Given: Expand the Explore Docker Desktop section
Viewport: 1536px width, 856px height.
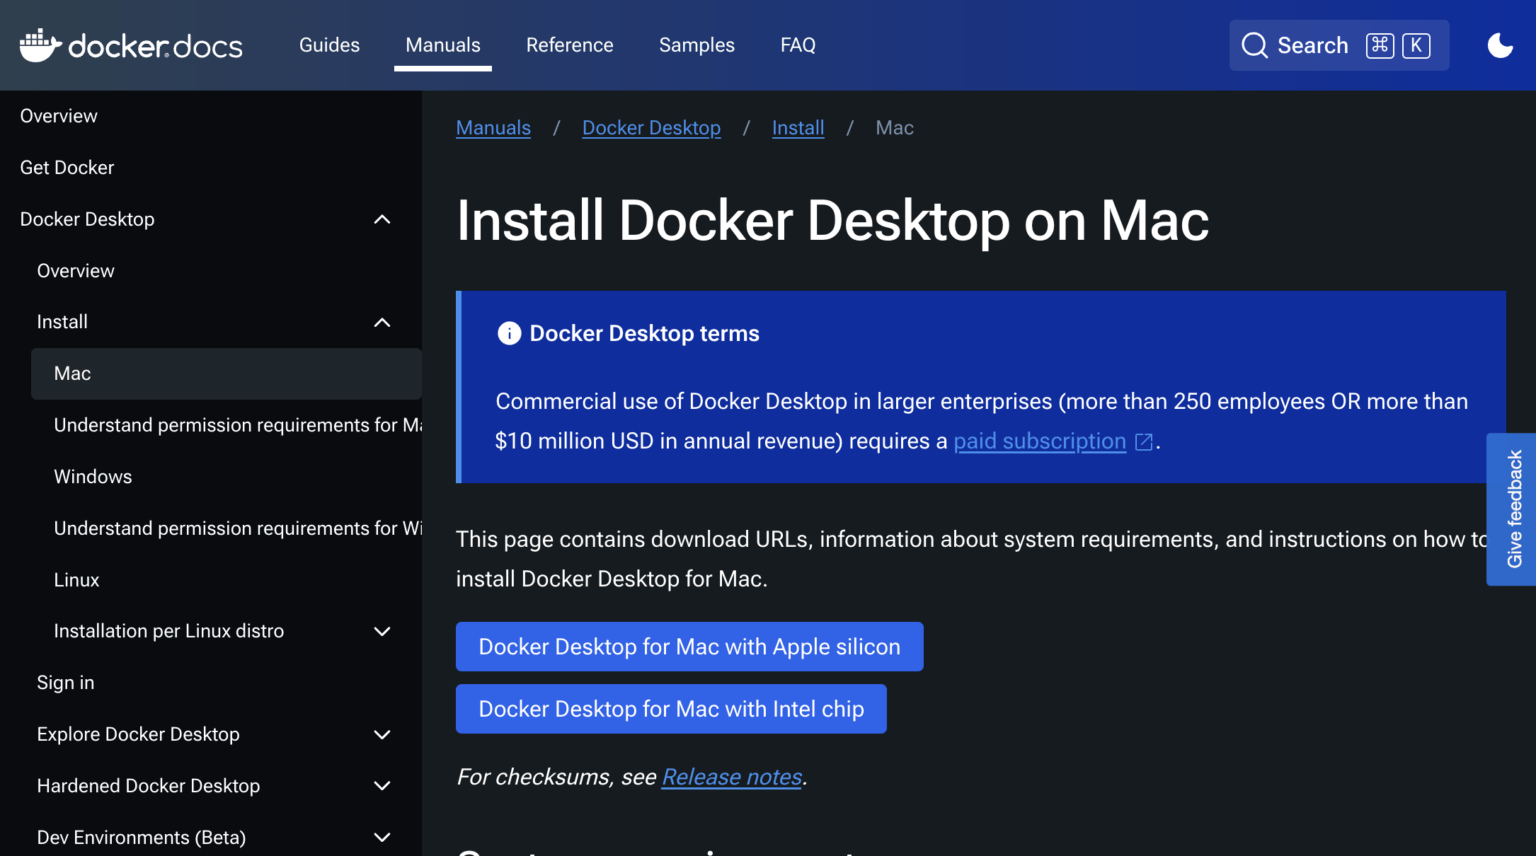Looking at the screenshot, I should coord(382,734).
